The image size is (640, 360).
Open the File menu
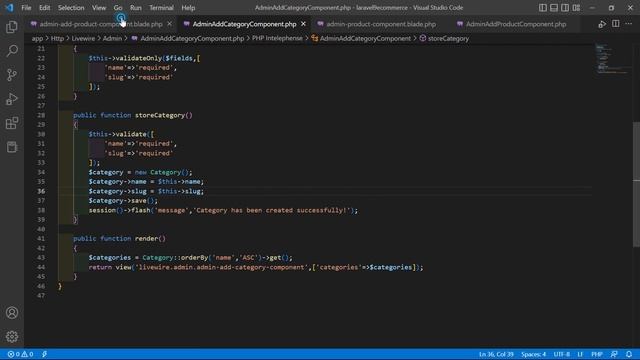[26, 7]
